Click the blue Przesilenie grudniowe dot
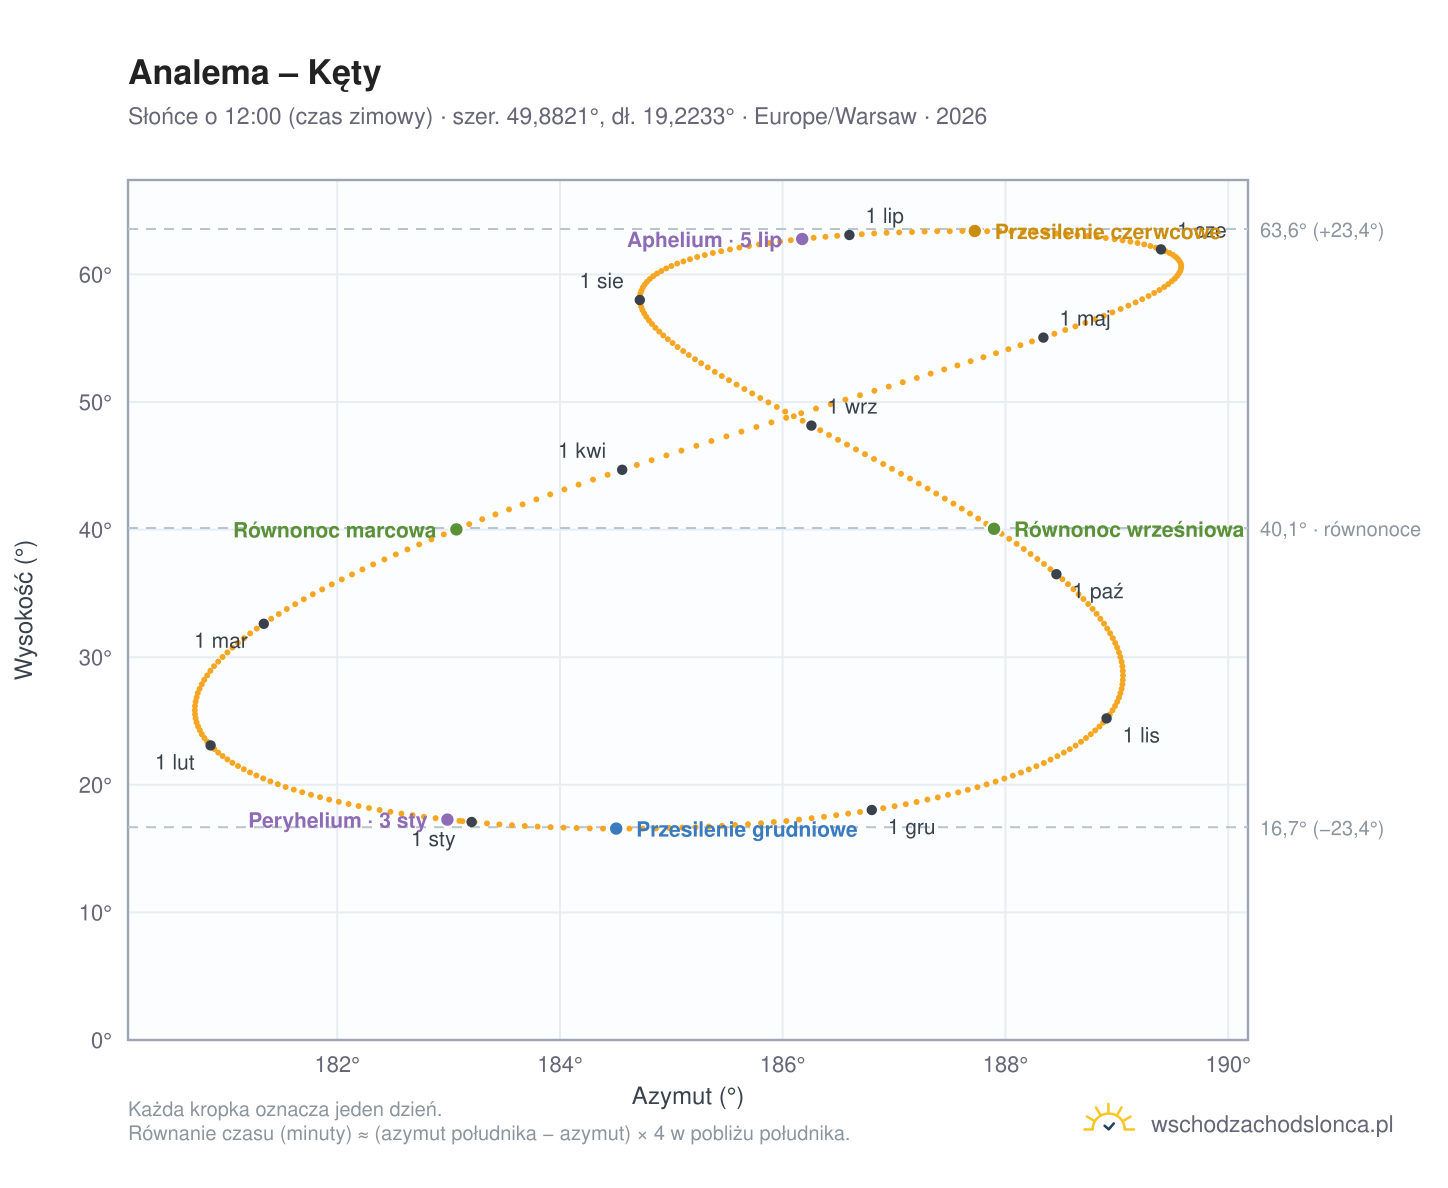 tap(616, 829)
